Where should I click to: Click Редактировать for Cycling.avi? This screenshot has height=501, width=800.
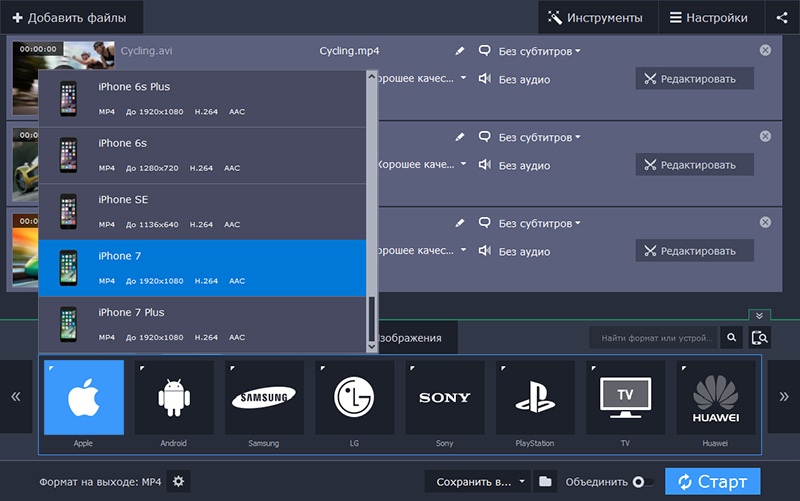(694, 79)
